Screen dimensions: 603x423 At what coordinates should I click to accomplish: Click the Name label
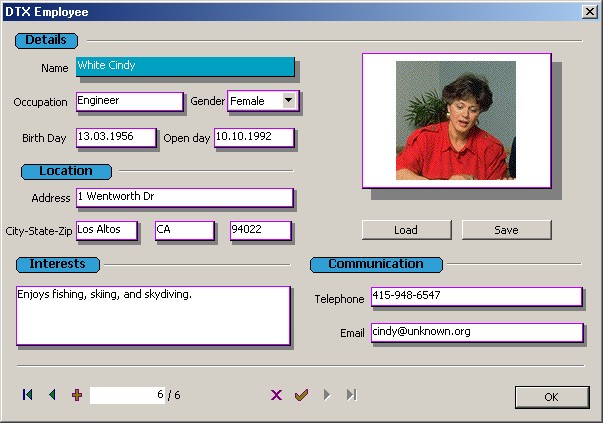[x=55, y=68]
